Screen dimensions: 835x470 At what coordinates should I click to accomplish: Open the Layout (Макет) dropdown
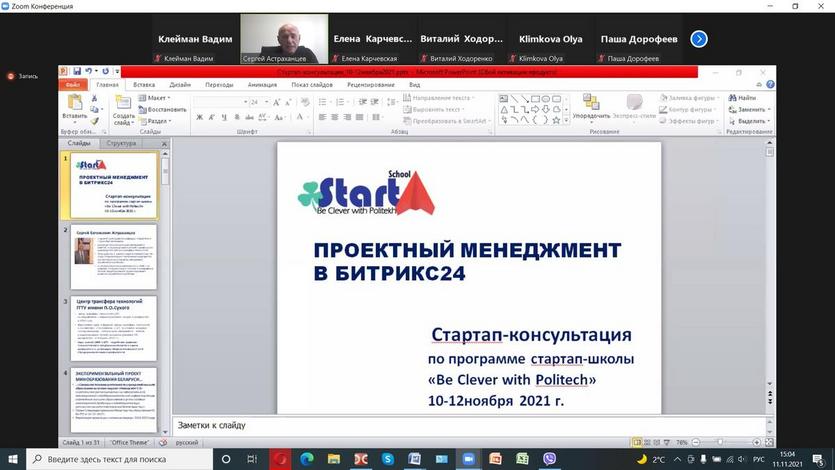154,98
